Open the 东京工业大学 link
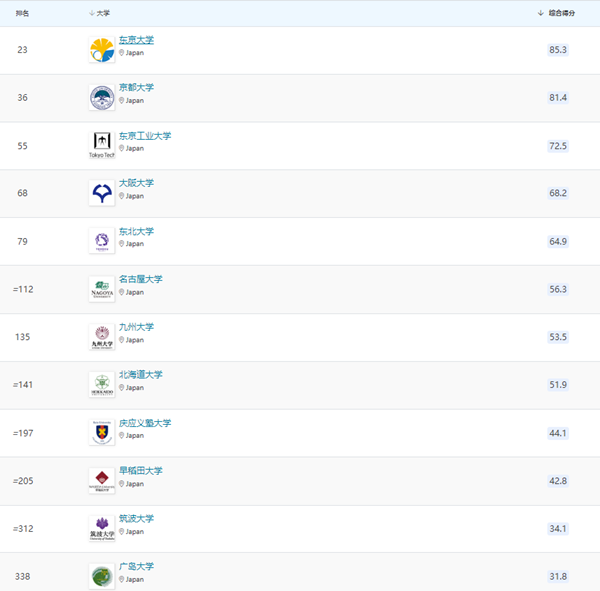Viewport: 600px width, 591px height. coord(145,136)
